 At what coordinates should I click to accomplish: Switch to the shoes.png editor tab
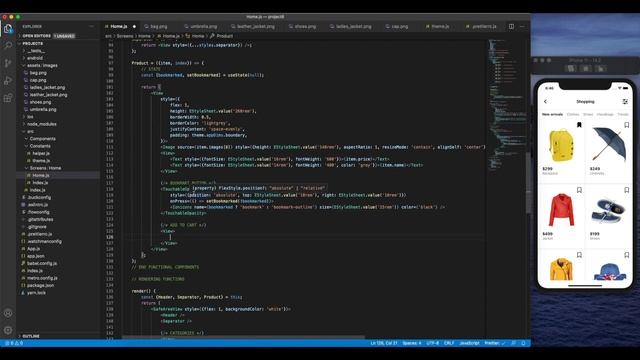tap(305, 26)
